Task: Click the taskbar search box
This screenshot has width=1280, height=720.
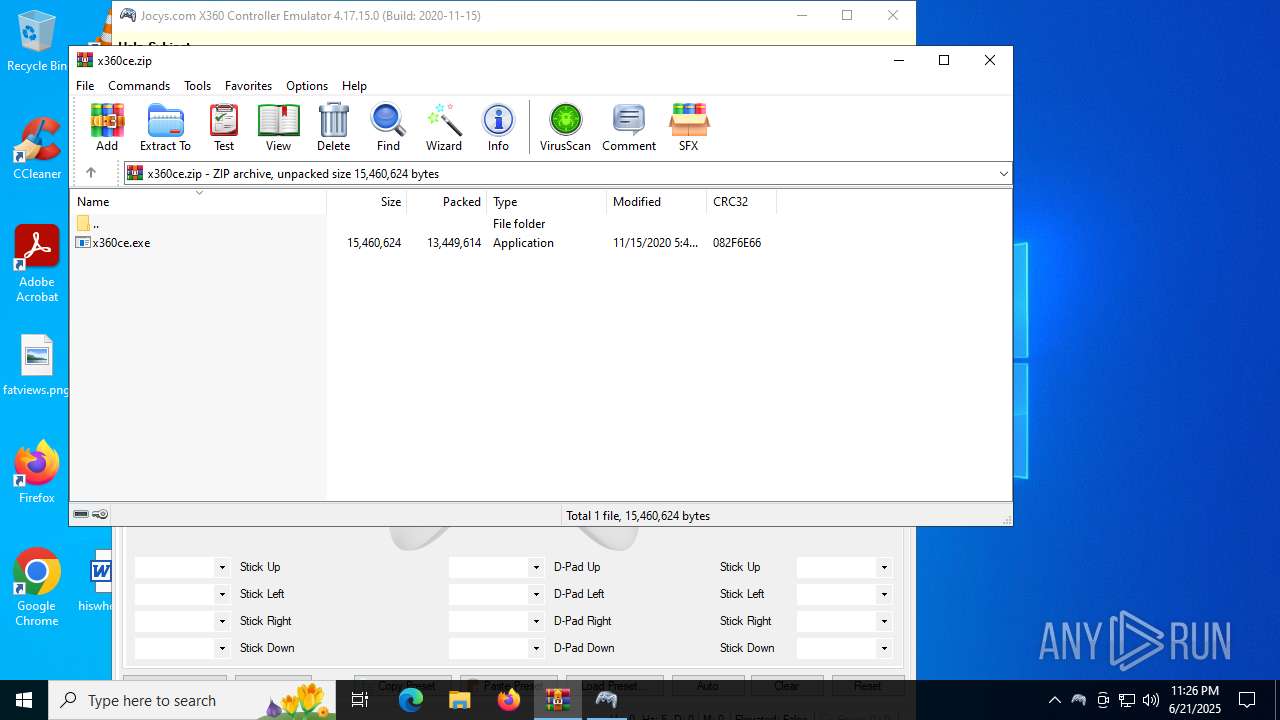Action: [192, 700]
